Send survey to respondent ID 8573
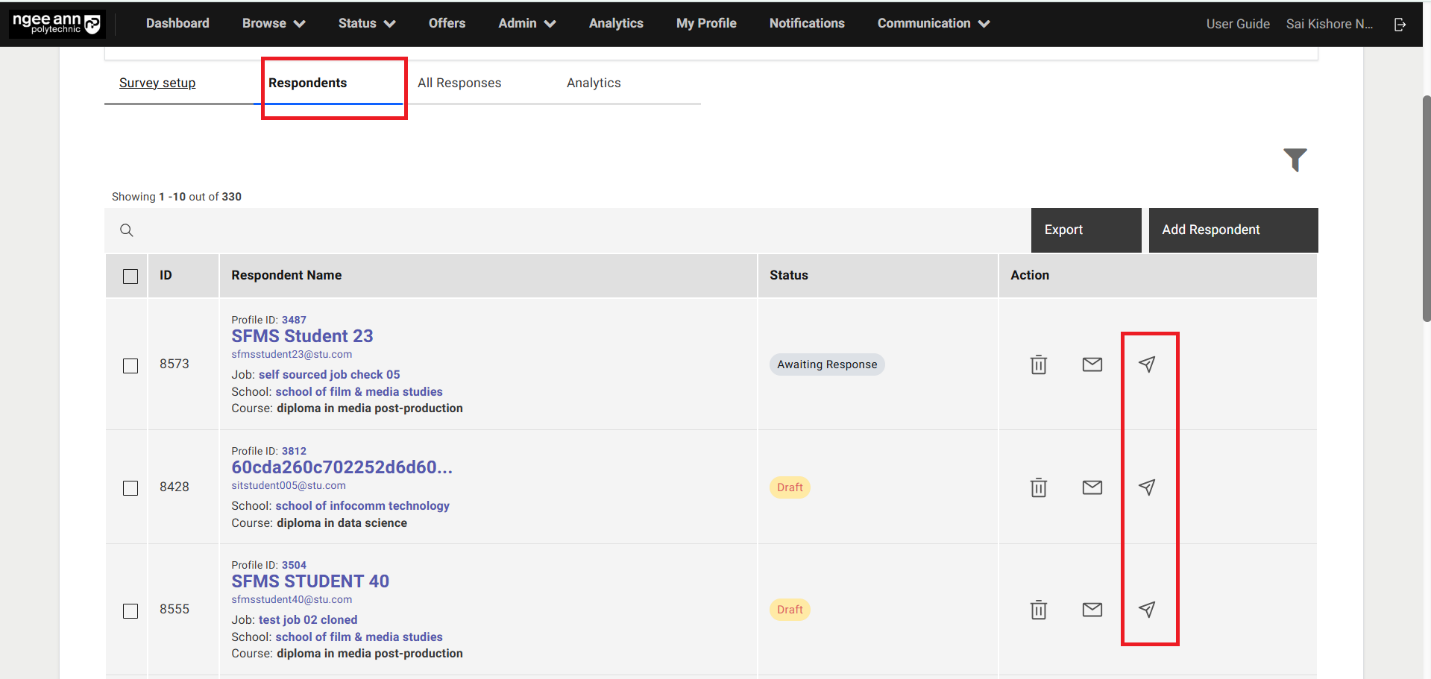 point(1147,365)
